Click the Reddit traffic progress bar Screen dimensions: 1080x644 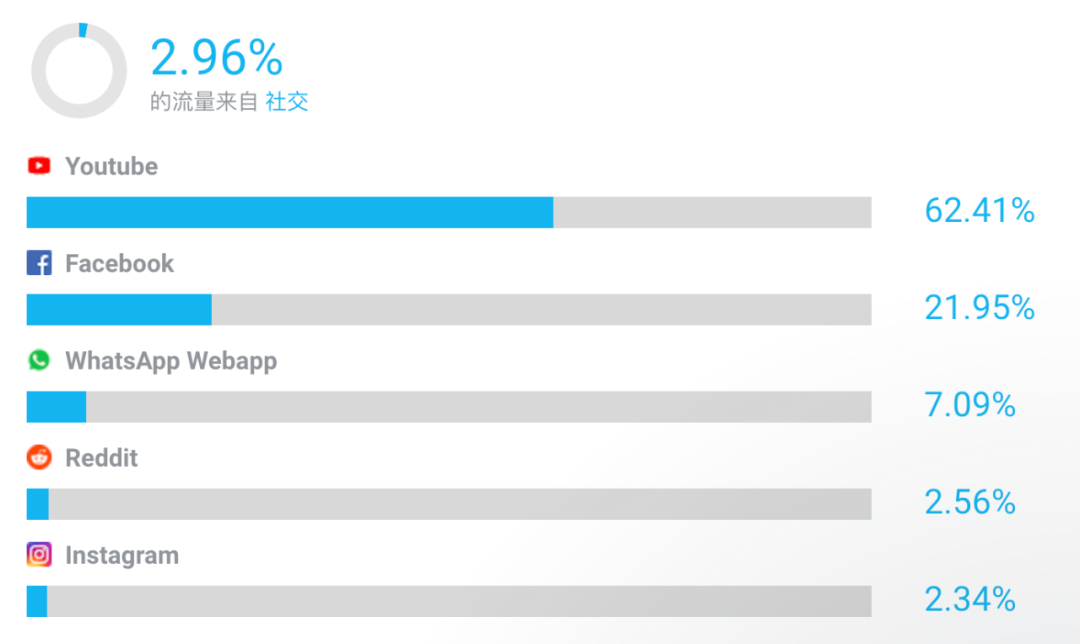coord(449,504)
